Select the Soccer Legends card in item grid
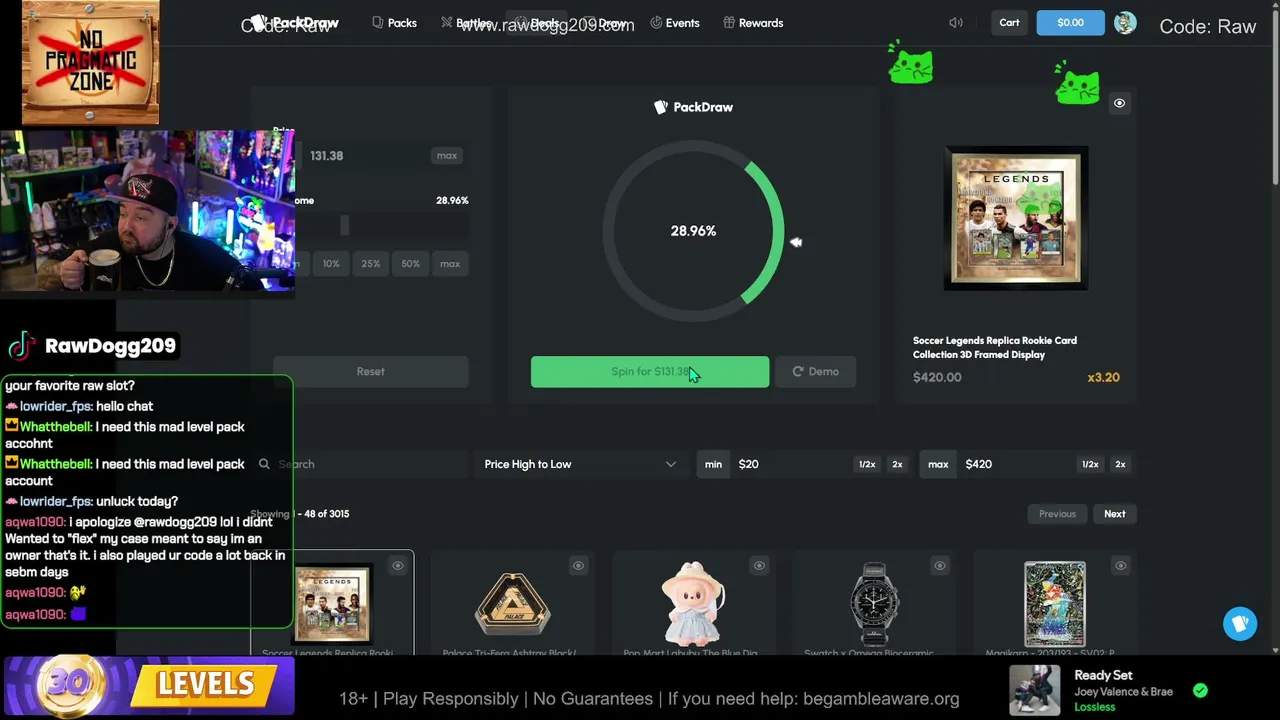This screenshot has height=720, width=1280. click(333, 604)
